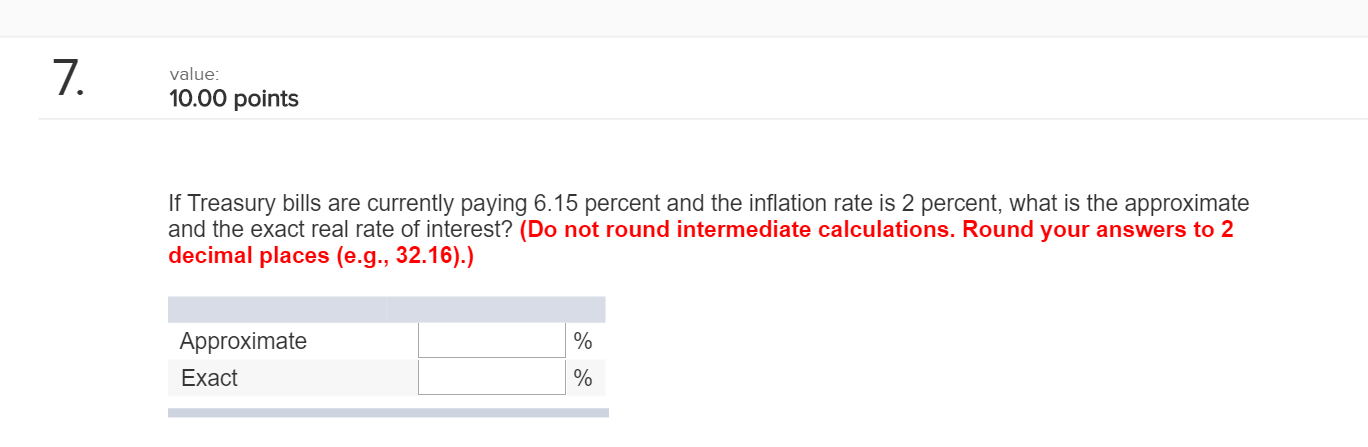Click gray header row above Approximate label

click(x=277, y=309)
